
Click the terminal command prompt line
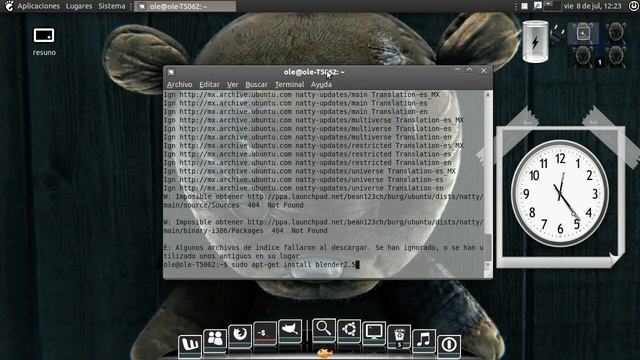[x=262, y=264]
